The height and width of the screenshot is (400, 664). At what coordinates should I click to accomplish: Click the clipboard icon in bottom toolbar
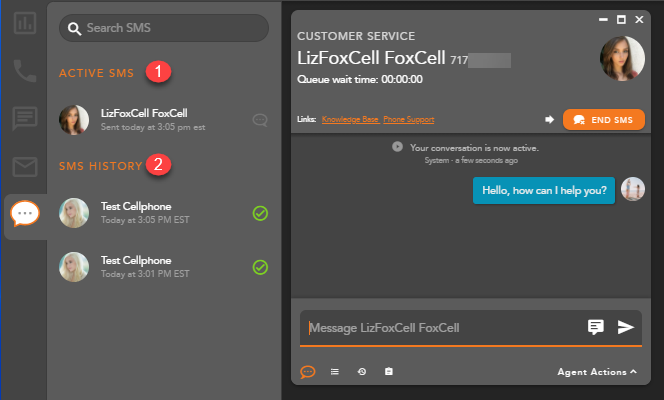[x=389, y=372]
